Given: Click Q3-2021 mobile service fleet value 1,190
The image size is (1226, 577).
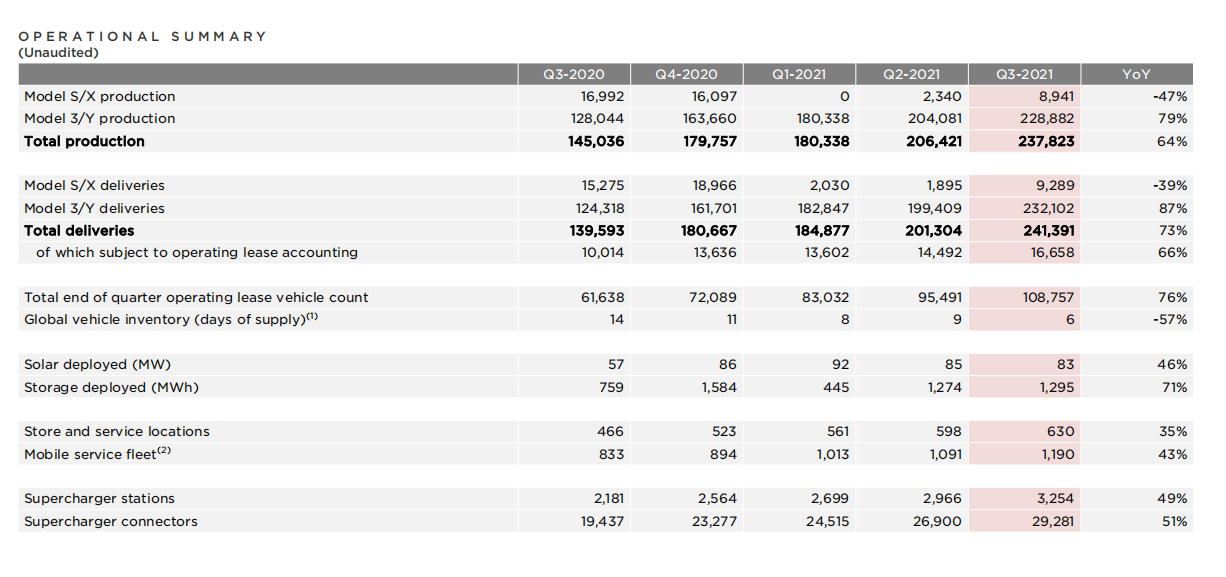Looking at the screenshot, I should [x=1058, y=454].
